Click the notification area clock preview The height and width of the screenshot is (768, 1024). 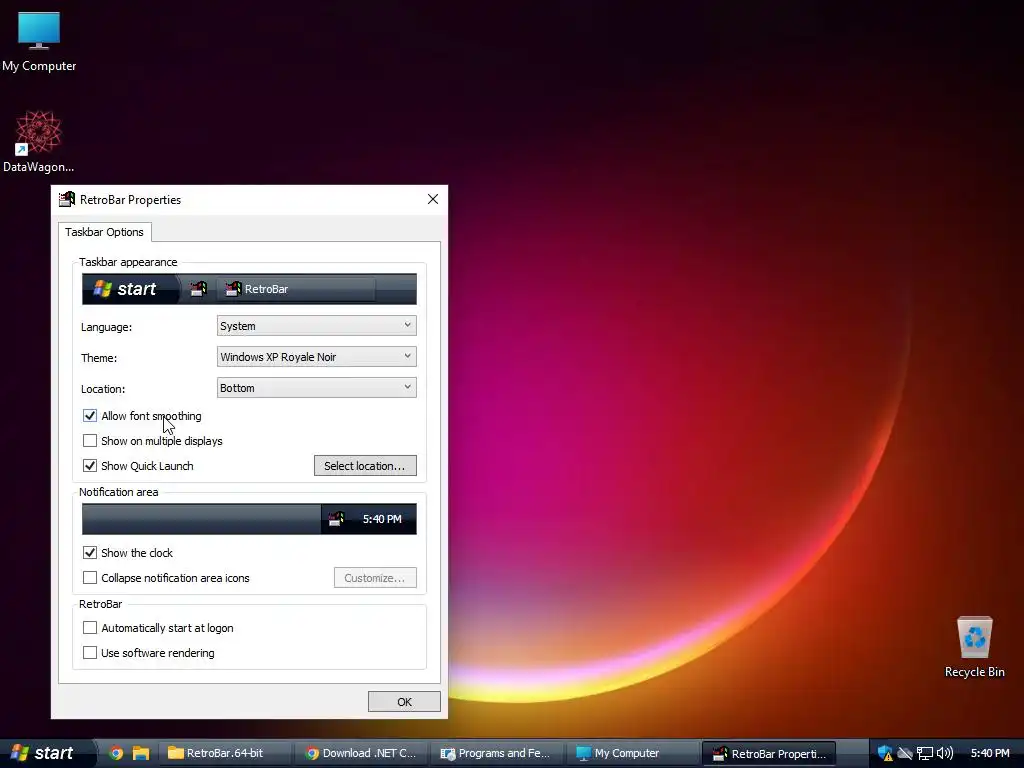point(382,519)
